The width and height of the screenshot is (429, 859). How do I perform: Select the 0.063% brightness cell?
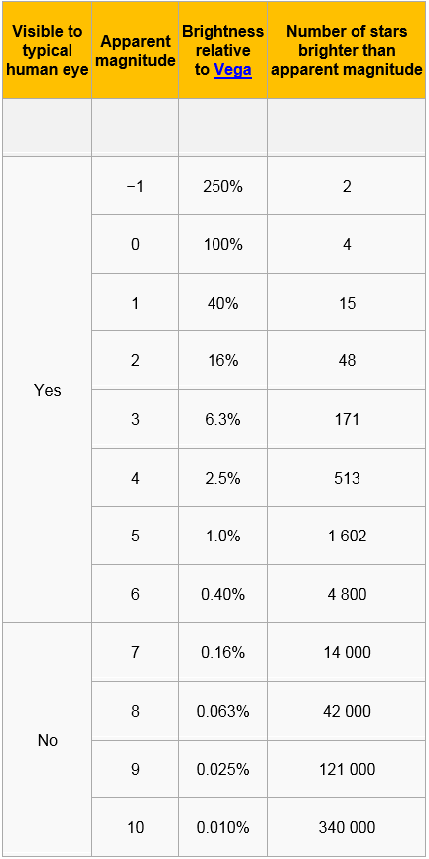[223, 711]
